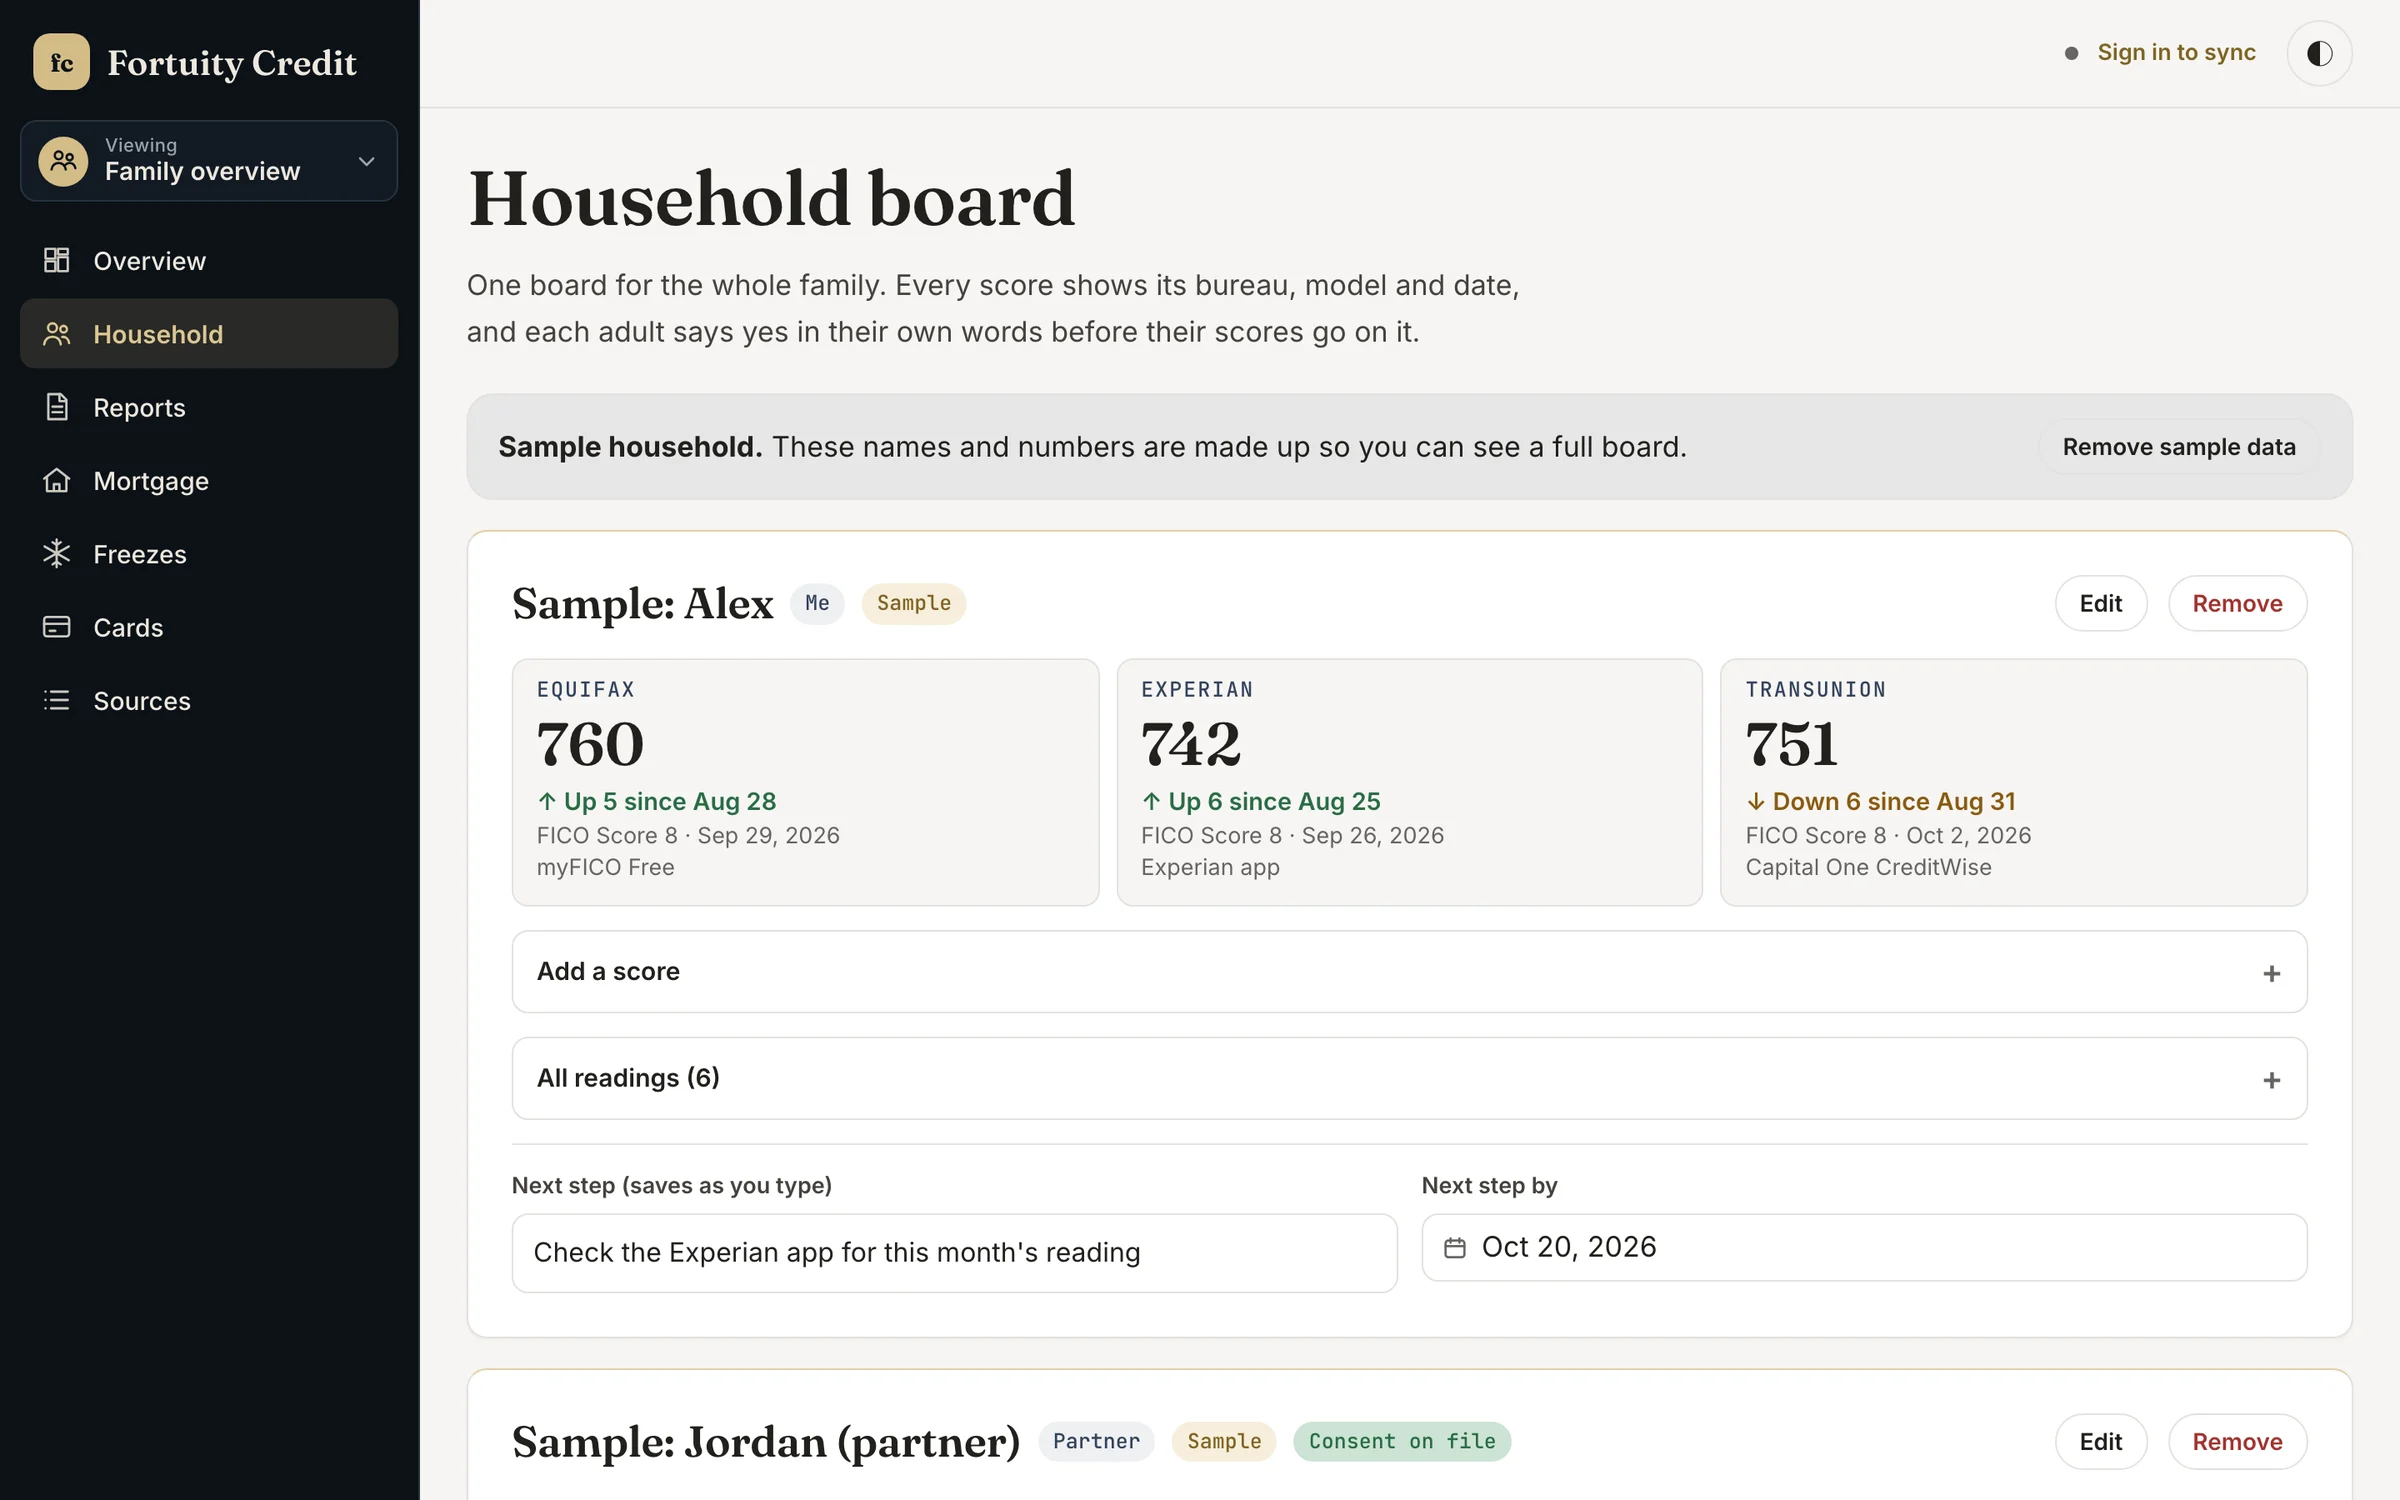Click the family avatar icon in viewing selector

(x=63, y=161)
